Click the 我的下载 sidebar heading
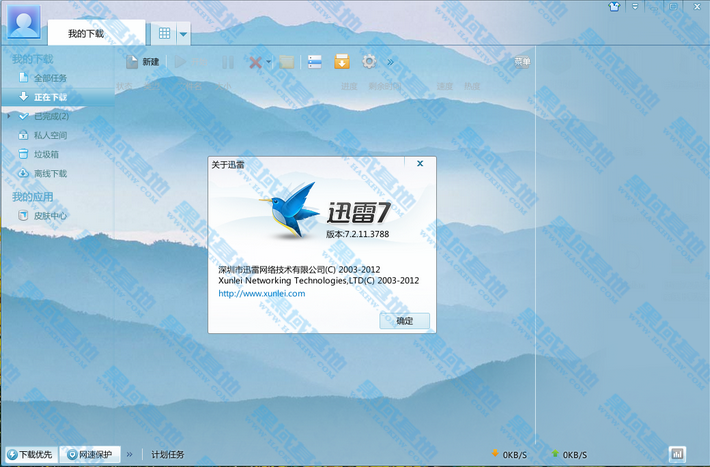The height and width of the screenshot is (467, 710). pyautogui.click(x=33, y=59)
